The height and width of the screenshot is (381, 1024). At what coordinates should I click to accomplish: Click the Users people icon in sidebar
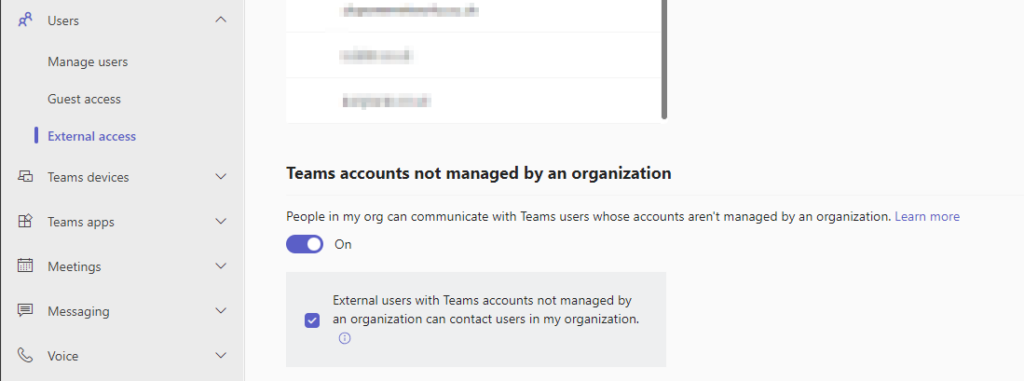[25, 20]
